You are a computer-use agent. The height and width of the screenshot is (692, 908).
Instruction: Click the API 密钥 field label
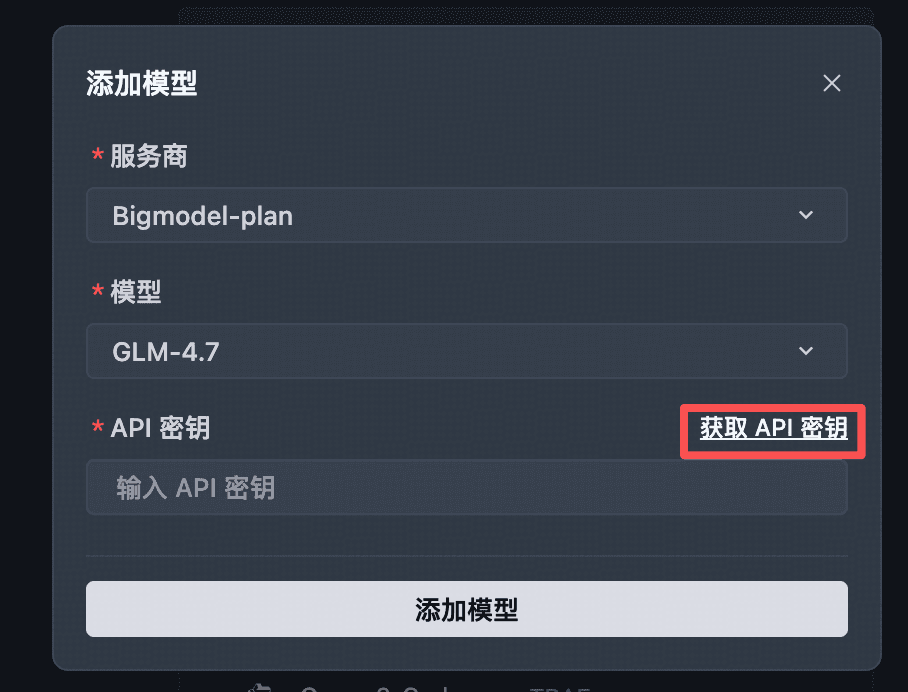(160, 428)
